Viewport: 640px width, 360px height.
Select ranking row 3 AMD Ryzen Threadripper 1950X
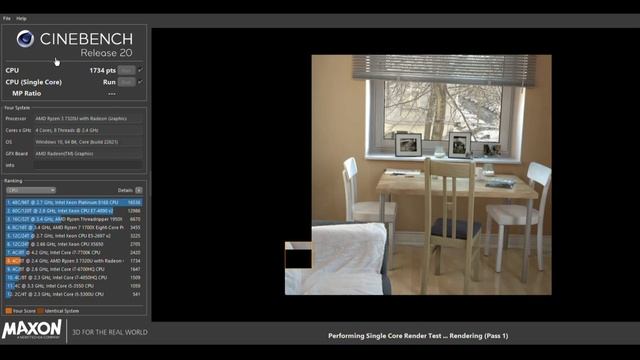click(x=74, y=219)
